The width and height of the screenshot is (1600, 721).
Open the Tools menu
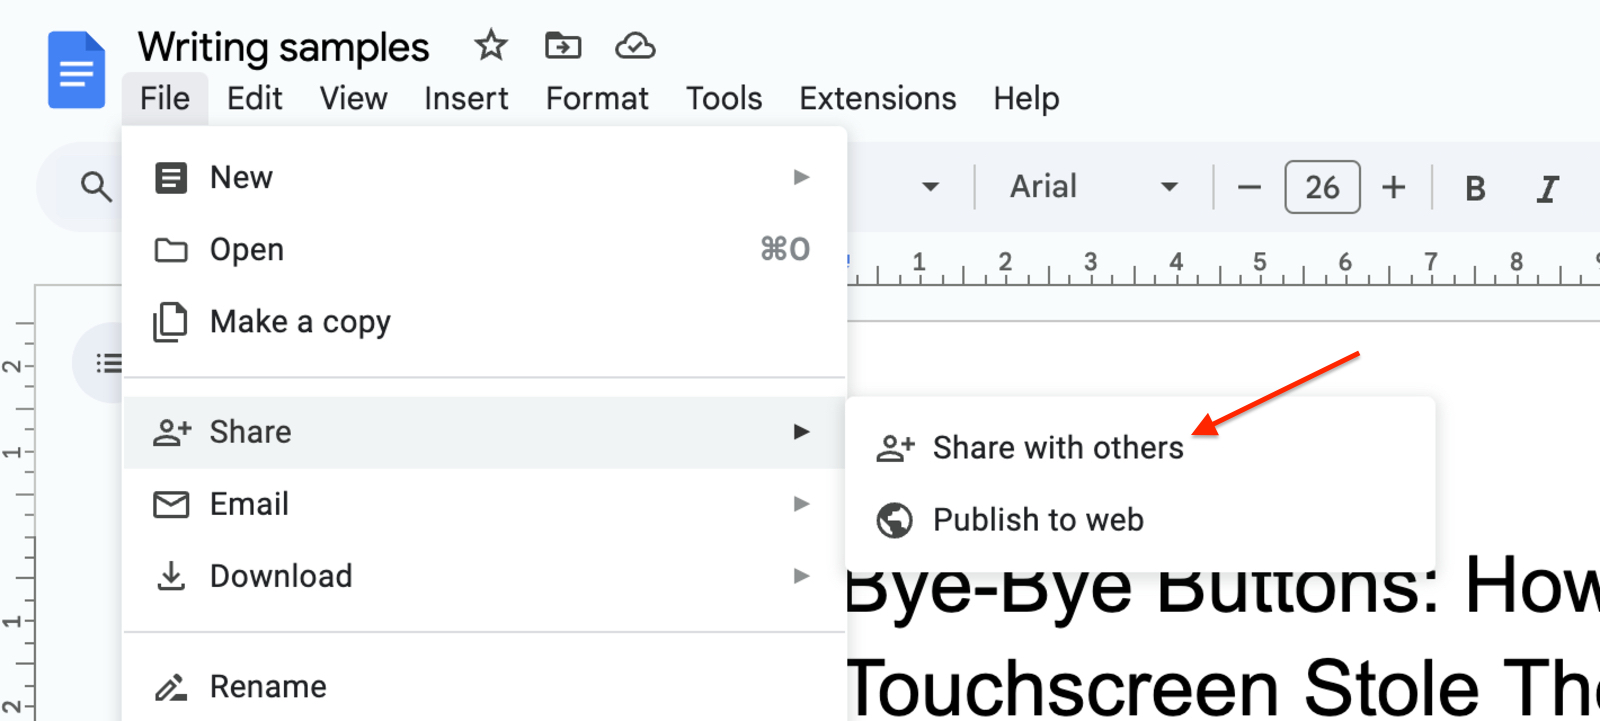tap(724, 98)
